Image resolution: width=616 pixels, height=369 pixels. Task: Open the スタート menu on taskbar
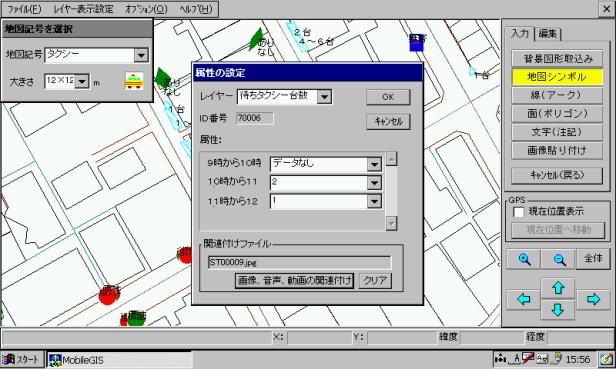(22, 359)
